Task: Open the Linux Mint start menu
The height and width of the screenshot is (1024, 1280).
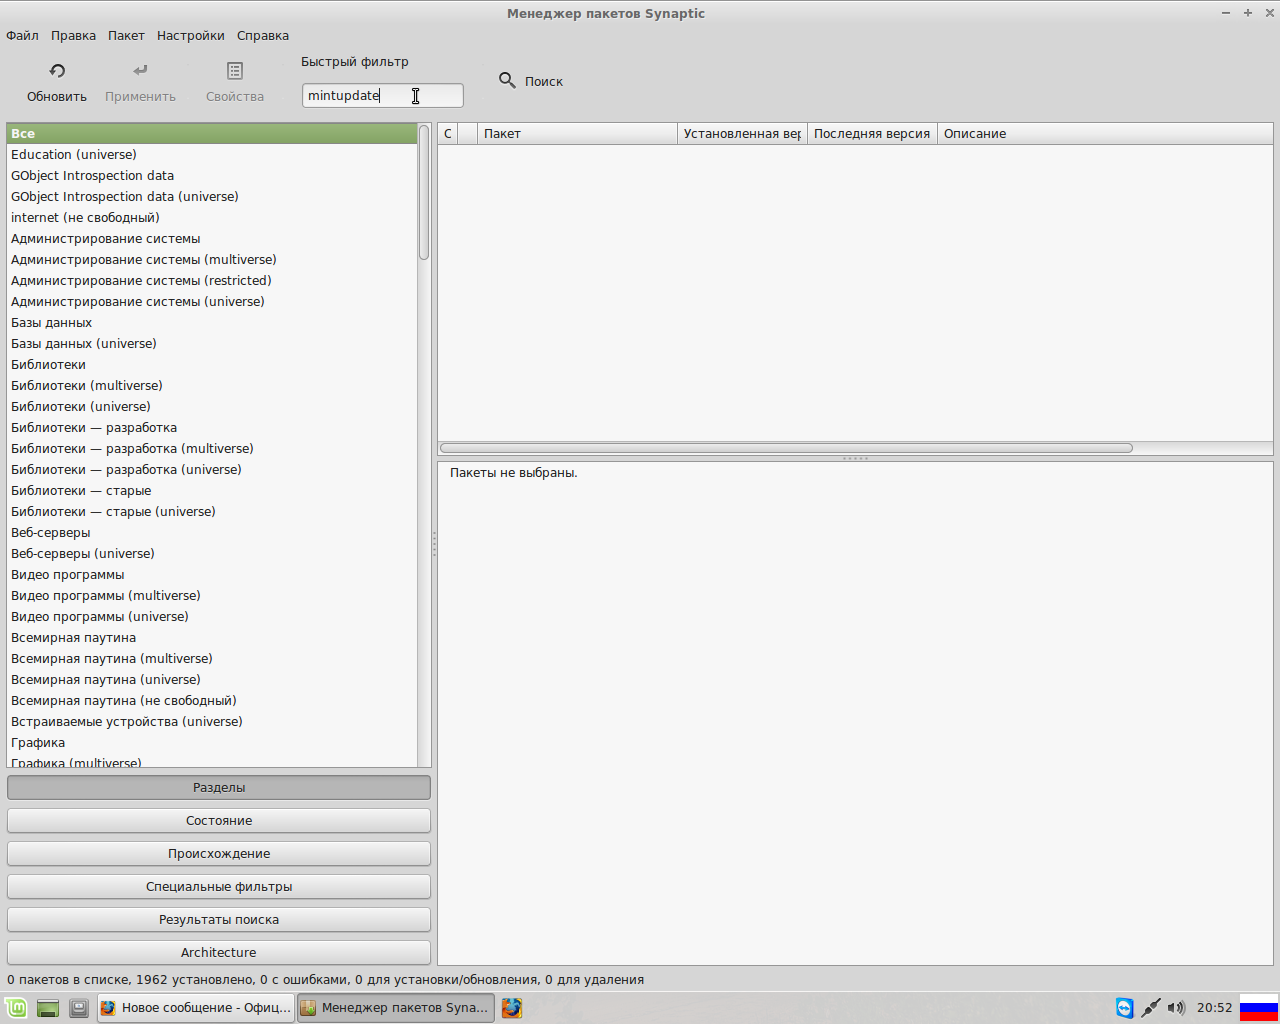Action: (x=16, y=1008)
